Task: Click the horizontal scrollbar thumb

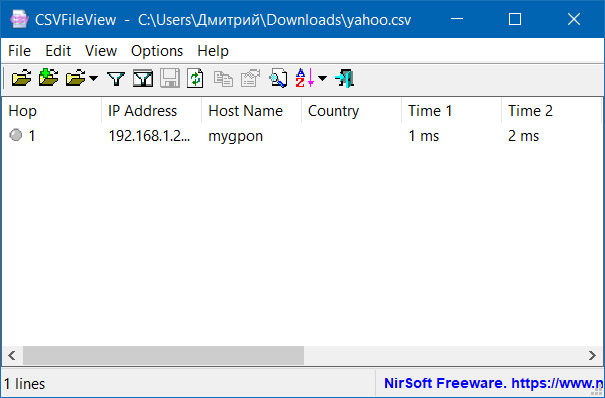Action: coord(163,355)
